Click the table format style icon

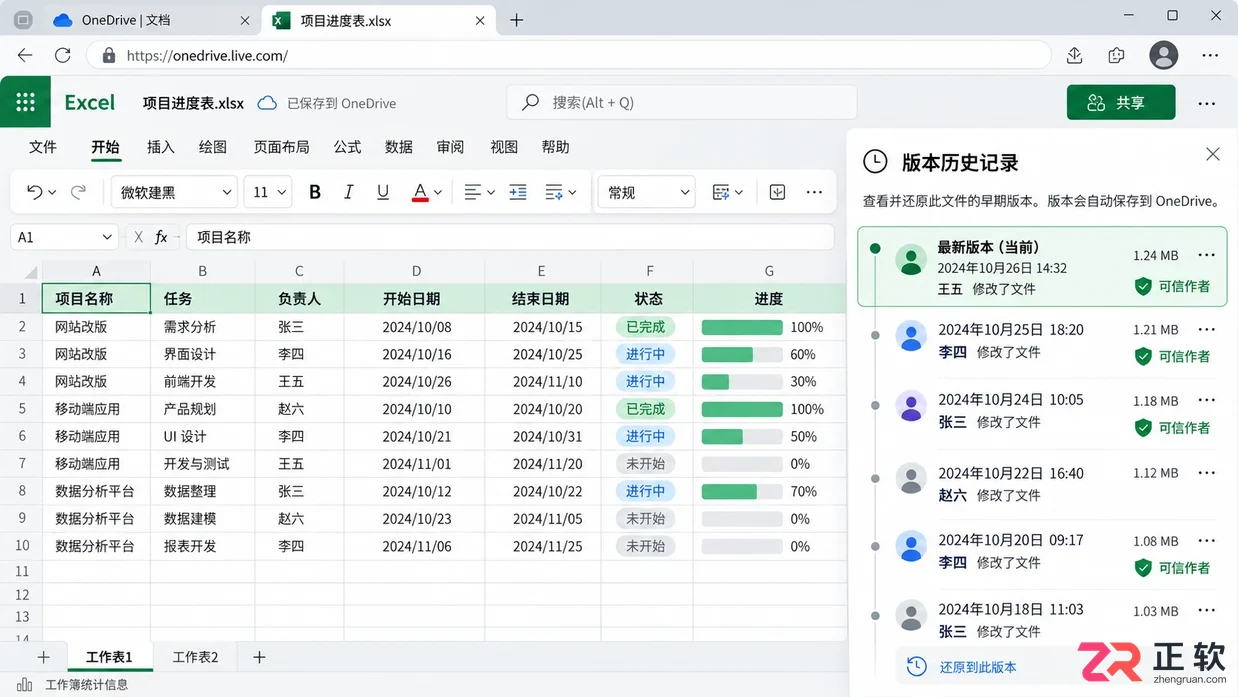[x=721, y=192]
